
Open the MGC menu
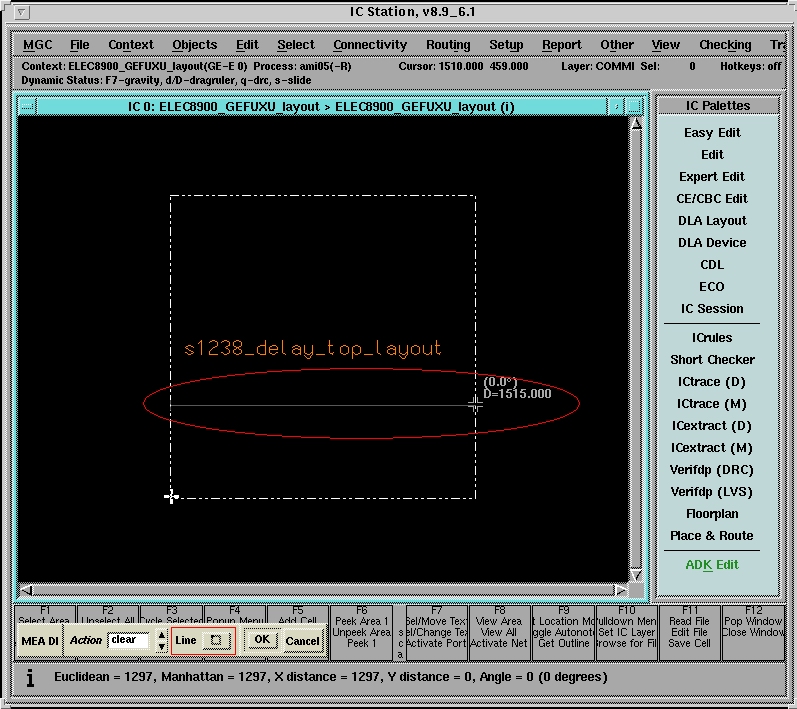pos(38,45)
